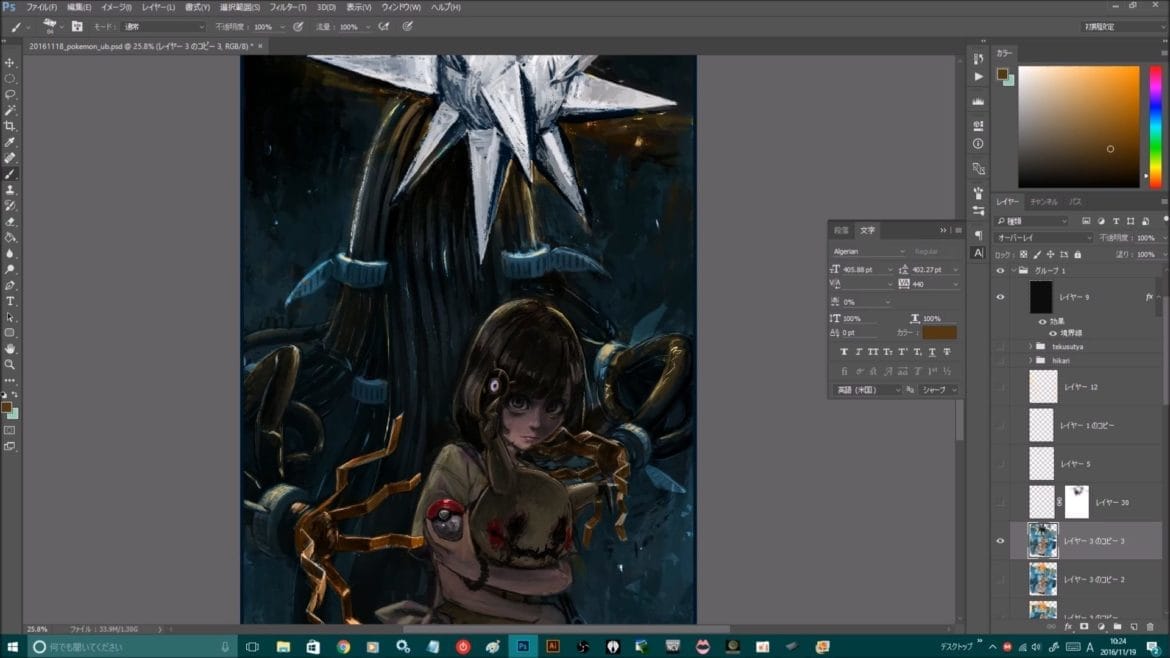
Task: Select the Eraser tool
Action: pyautogui.click(x=10, y=222)
